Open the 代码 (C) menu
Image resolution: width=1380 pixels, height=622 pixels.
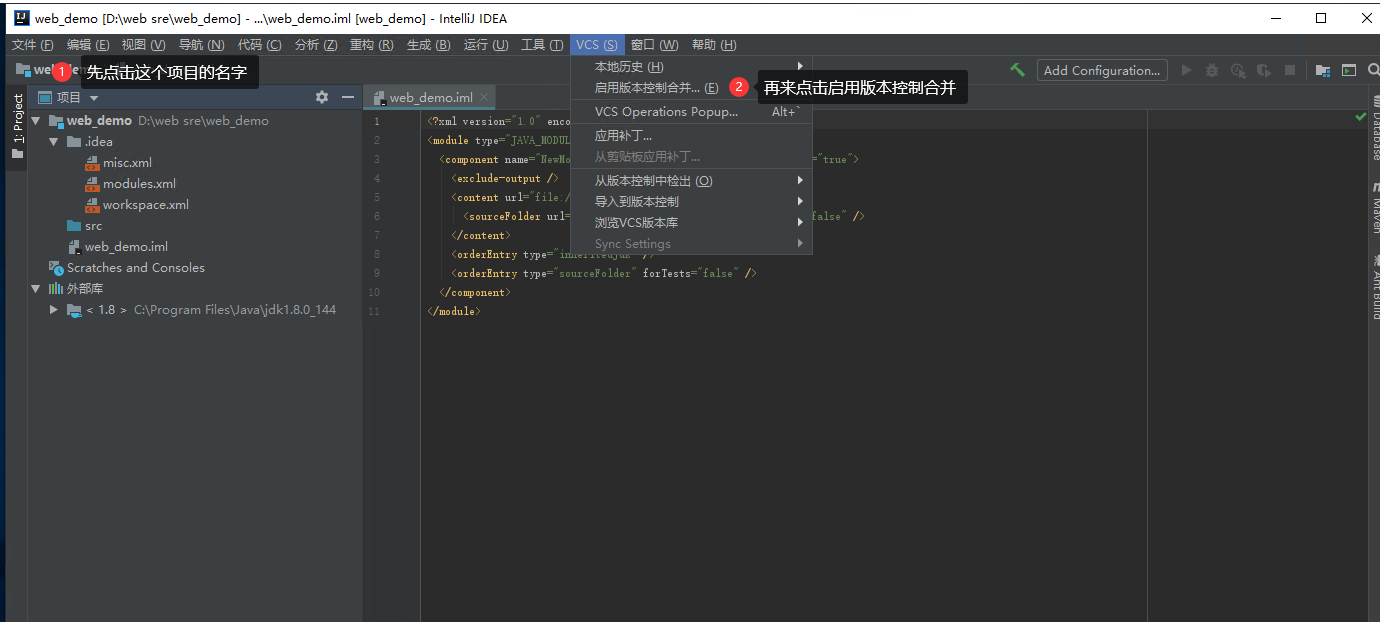(x=259, y=45)
